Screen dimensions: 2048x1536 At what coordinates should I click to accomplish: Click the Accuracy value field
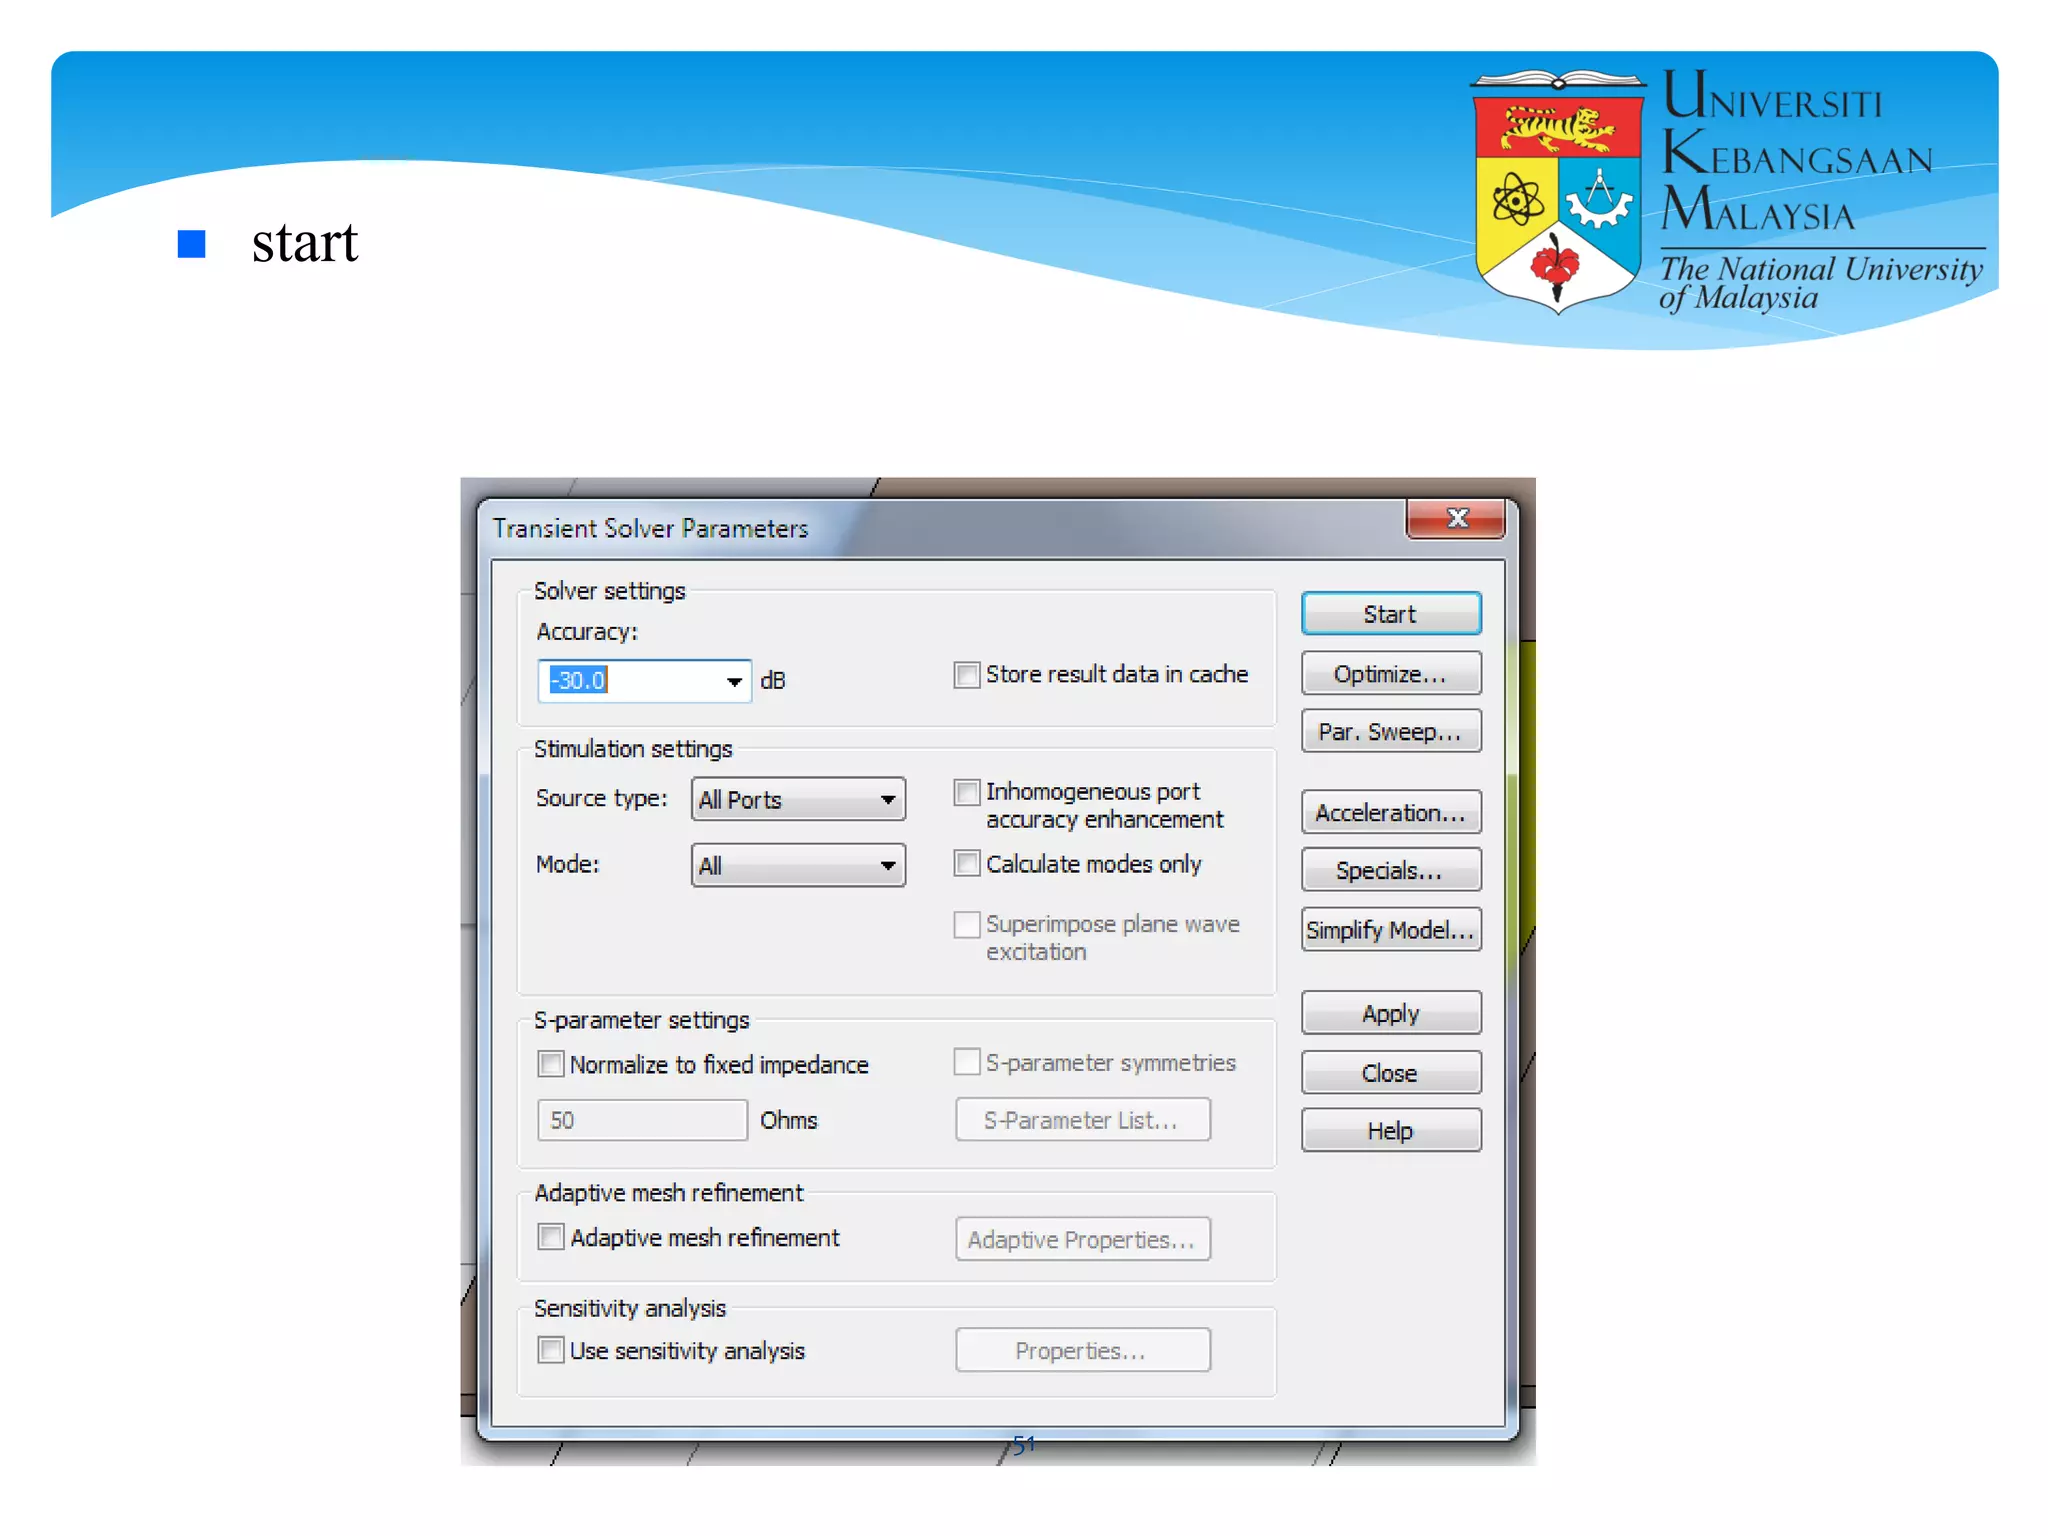[x=632, y=681]
